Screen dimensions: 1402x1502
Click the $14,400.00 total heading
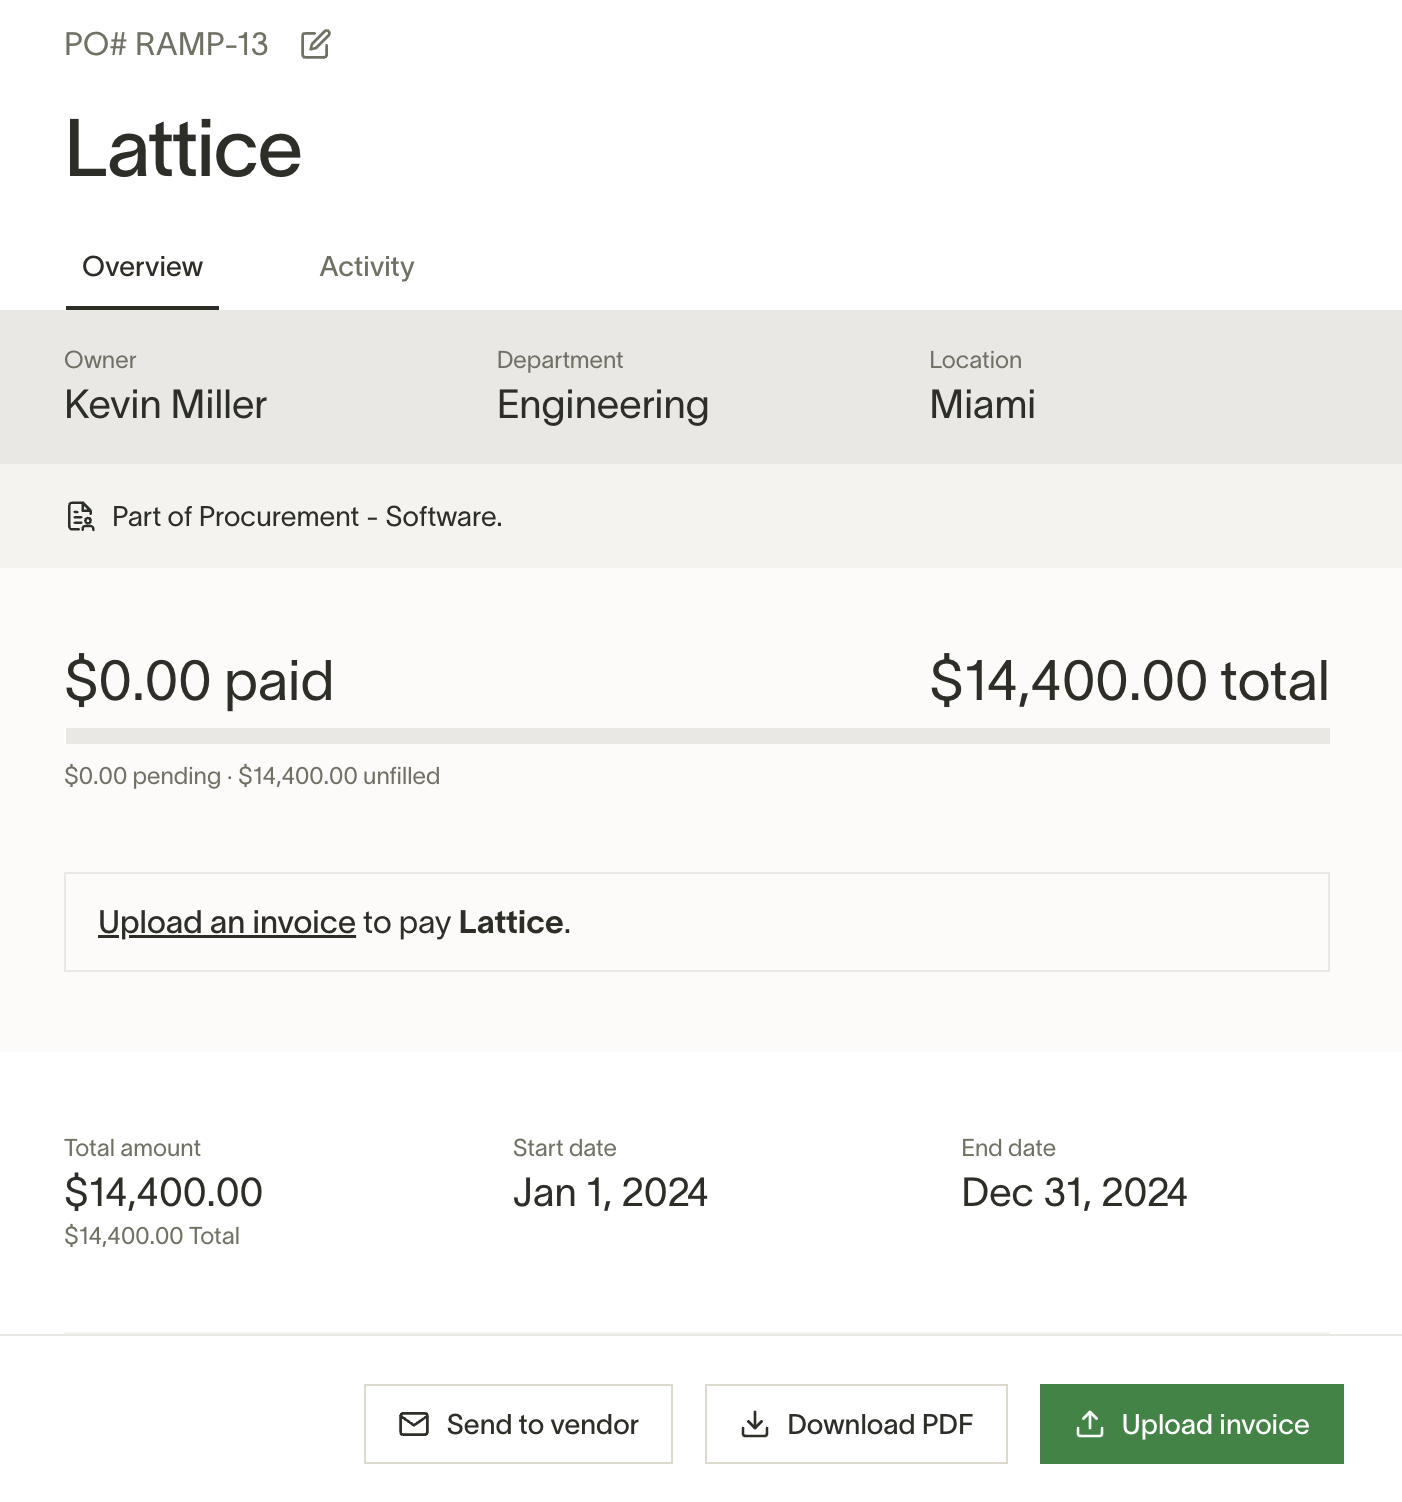tap(1129, 681)
